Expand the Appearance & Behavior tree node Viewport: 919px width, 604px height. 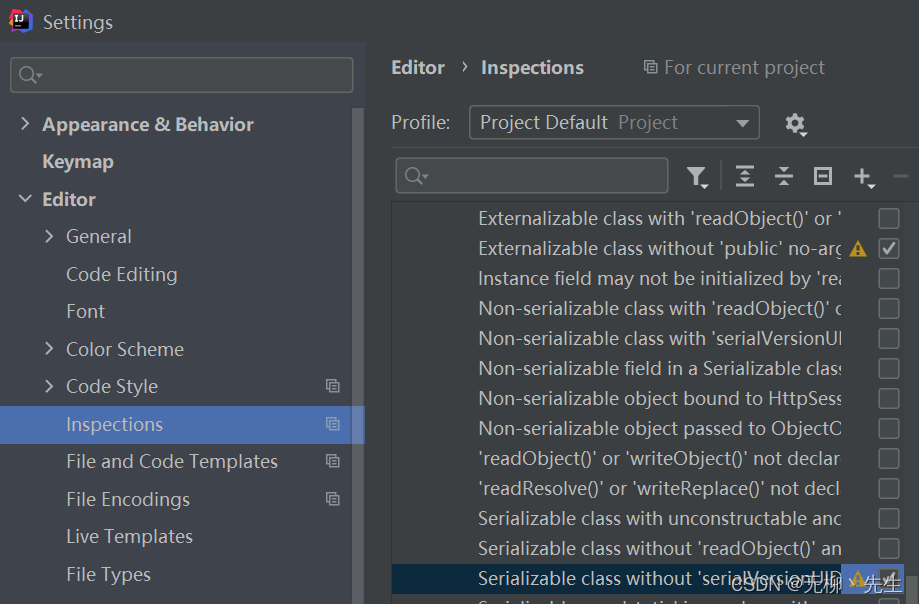tap(25, 124)
